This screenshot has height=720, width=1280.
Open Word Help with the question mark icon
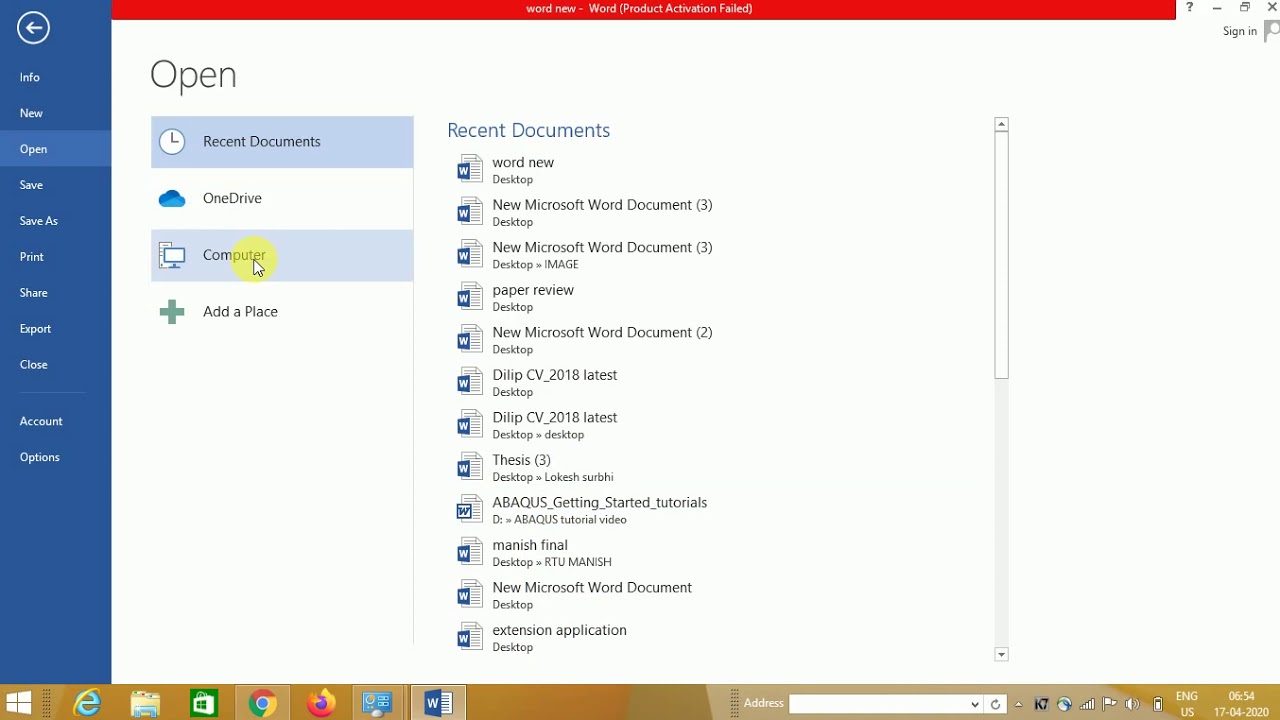1189,8
